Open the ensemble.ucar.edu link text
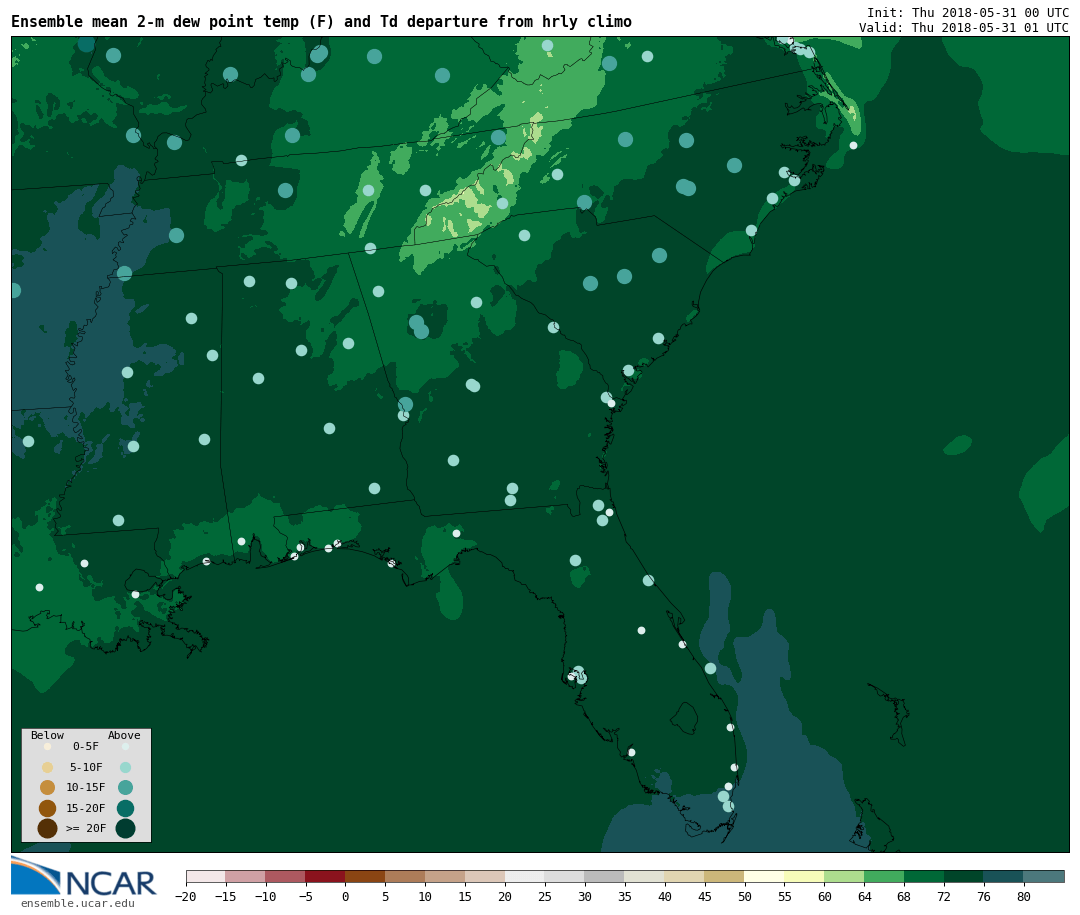The height and width of the screenshot is (915, 1080). coord(78,903)
